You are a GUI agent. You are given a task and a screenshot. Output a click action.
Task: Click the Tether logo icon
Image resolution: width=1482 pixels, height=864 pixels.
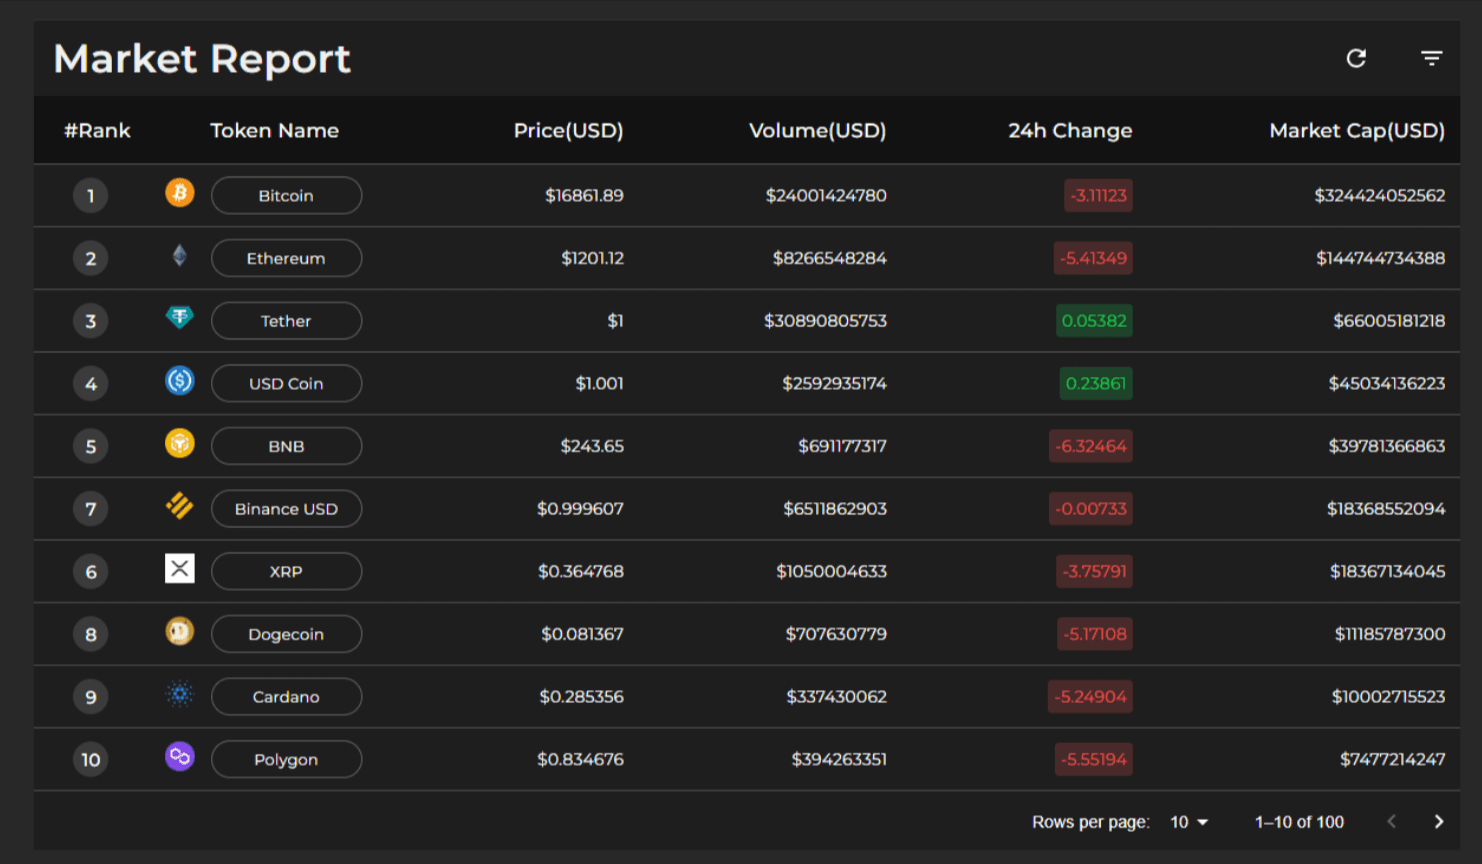(180, 318)
